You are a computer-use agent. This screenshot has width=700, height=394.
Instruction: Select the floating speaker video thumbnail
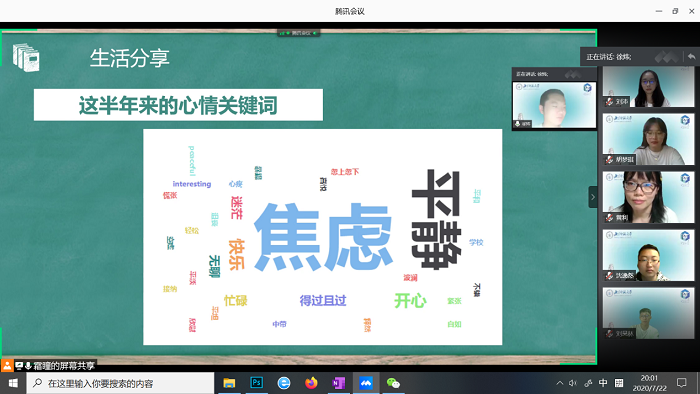tap(554, 104)
